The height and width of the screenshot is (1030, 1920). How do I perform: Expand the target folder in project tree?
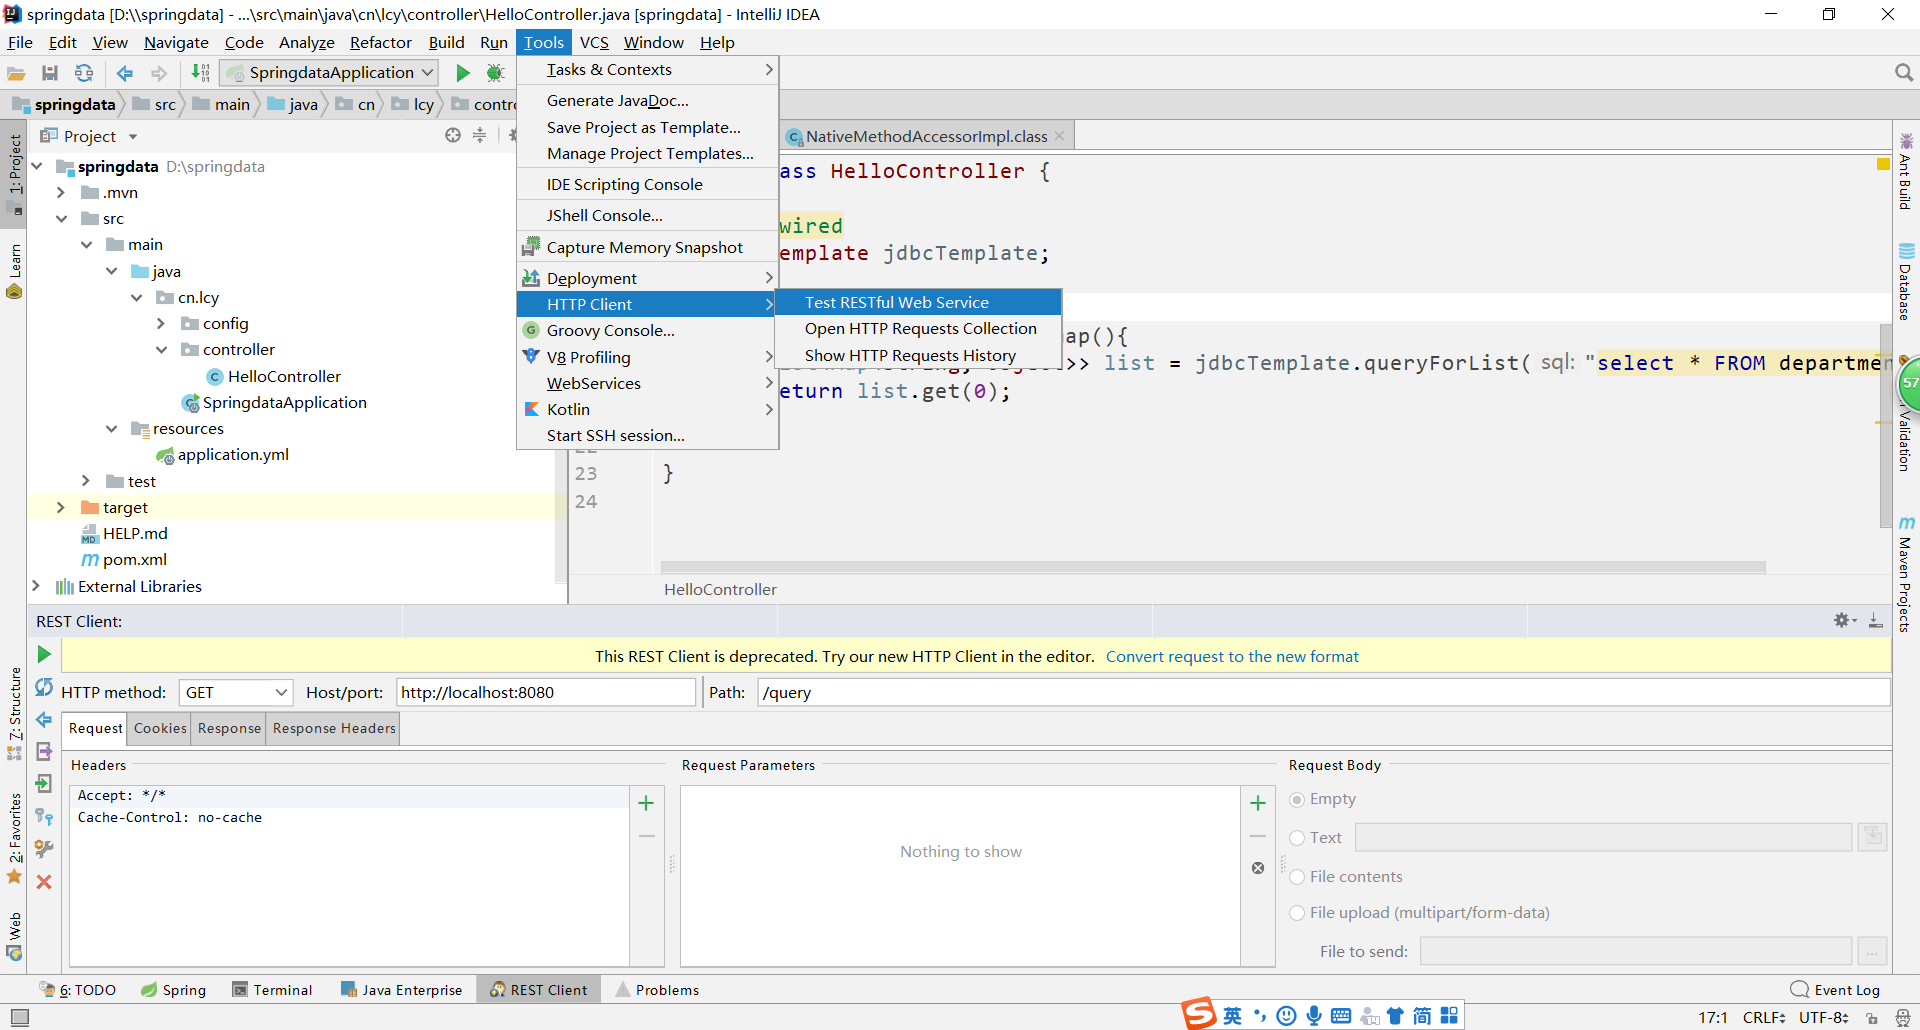coord(61,508)
